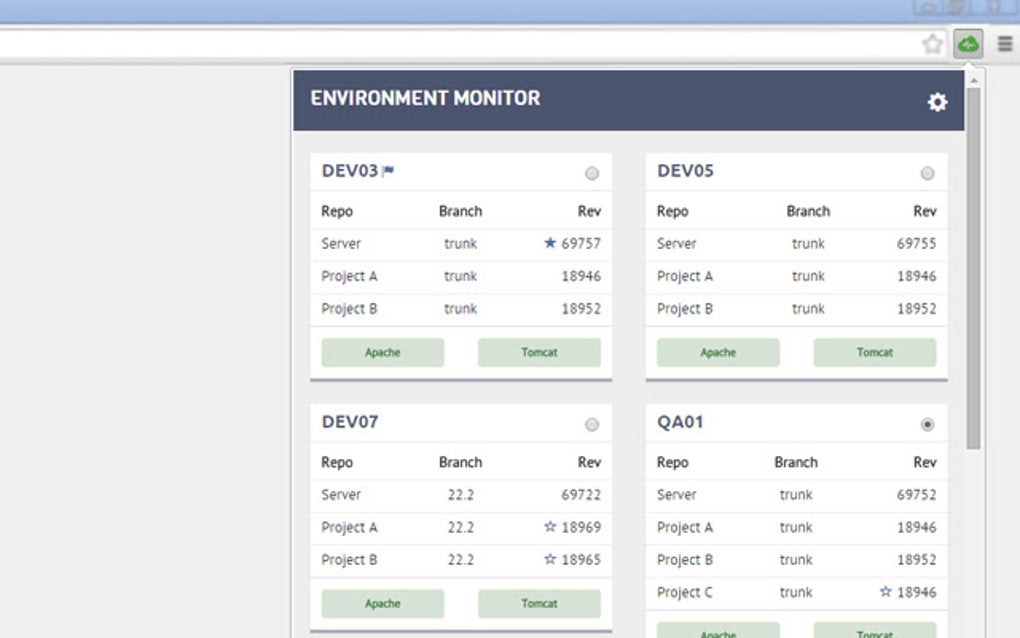This screenshot has width=1020, height=638.
Task: Click the flag icon next to DEV03
Action: (390, 170)
